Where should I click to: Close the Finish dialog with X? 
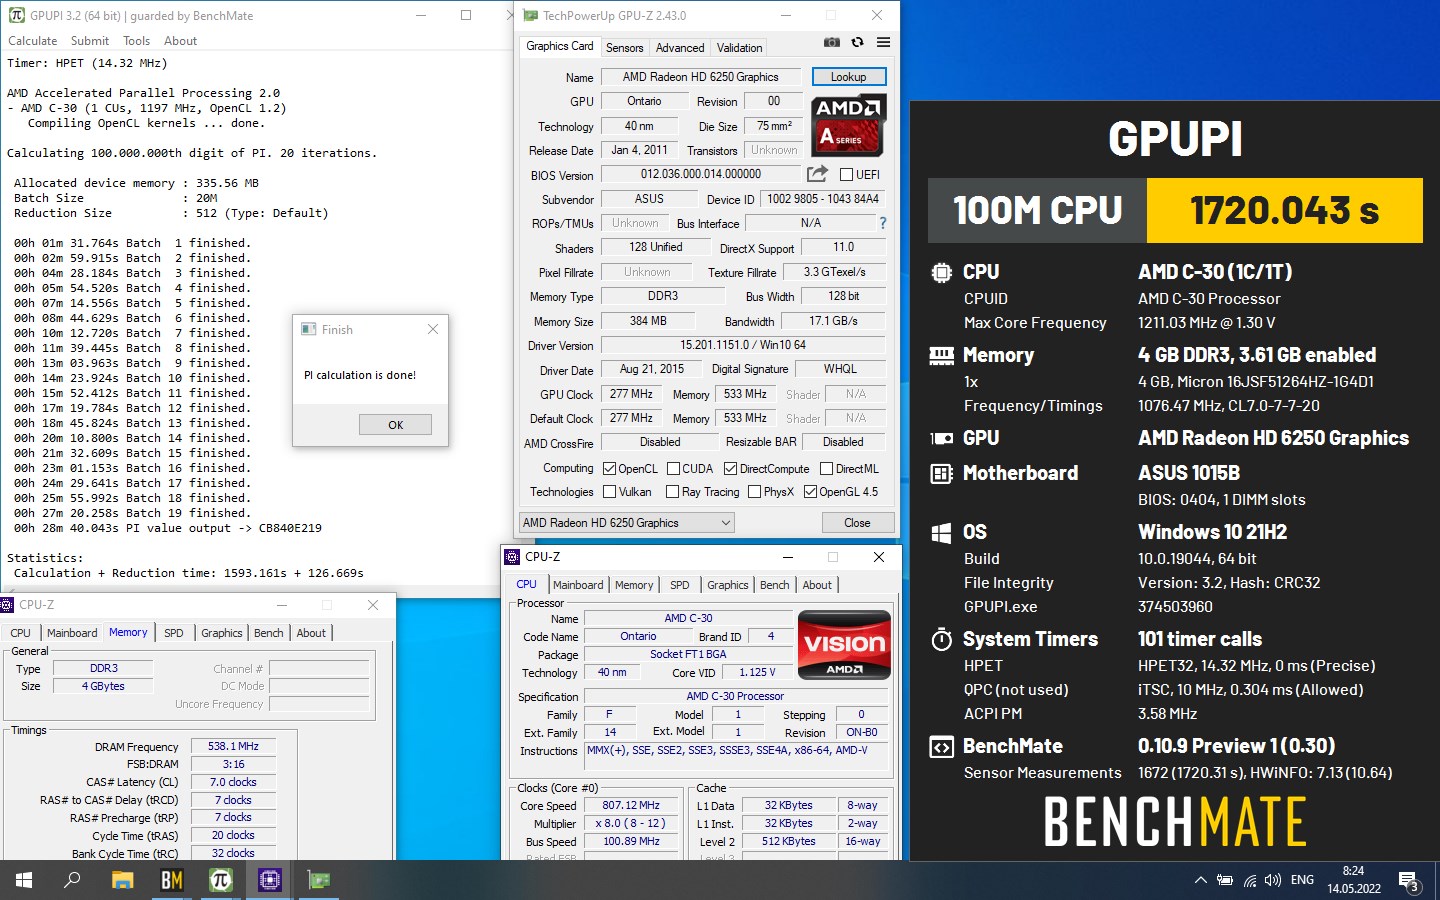pos(433,329)
